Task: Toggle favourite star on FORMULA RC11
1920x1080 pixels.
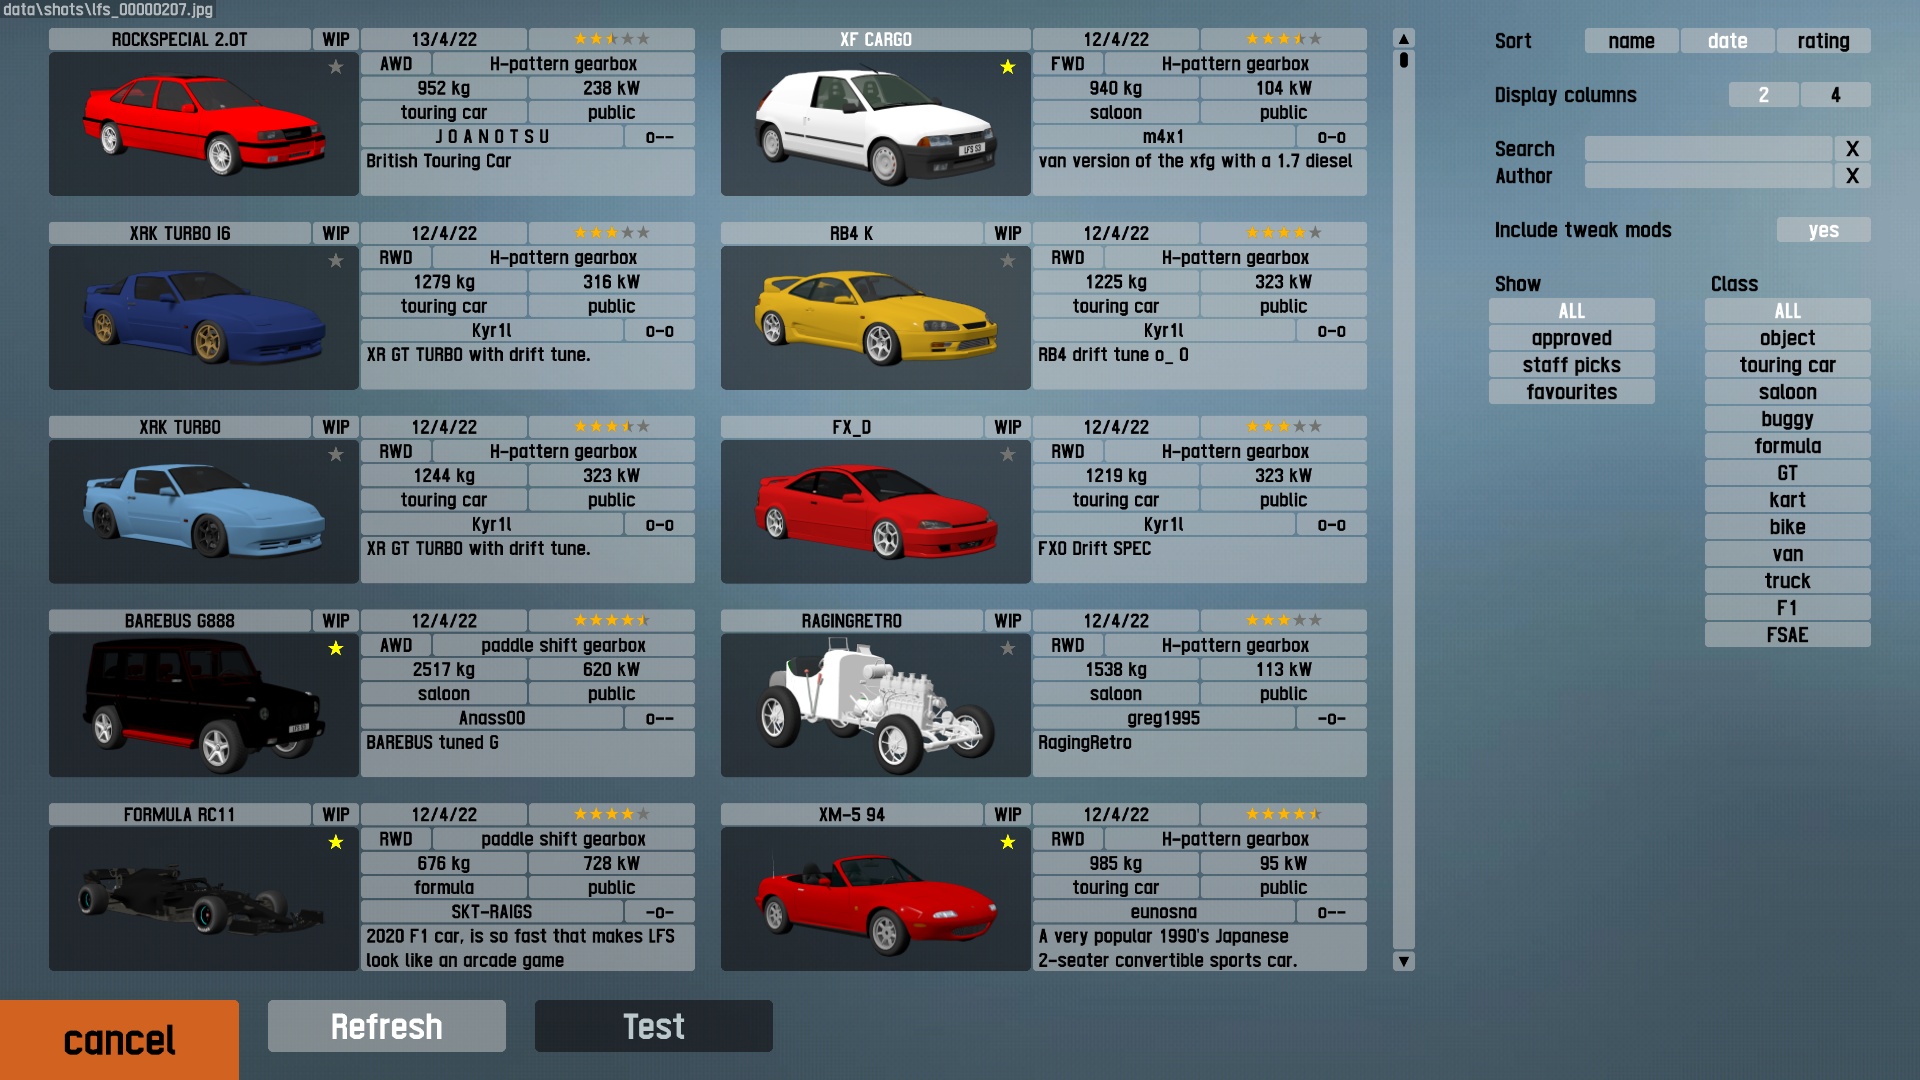Action: tap(336, 842)
